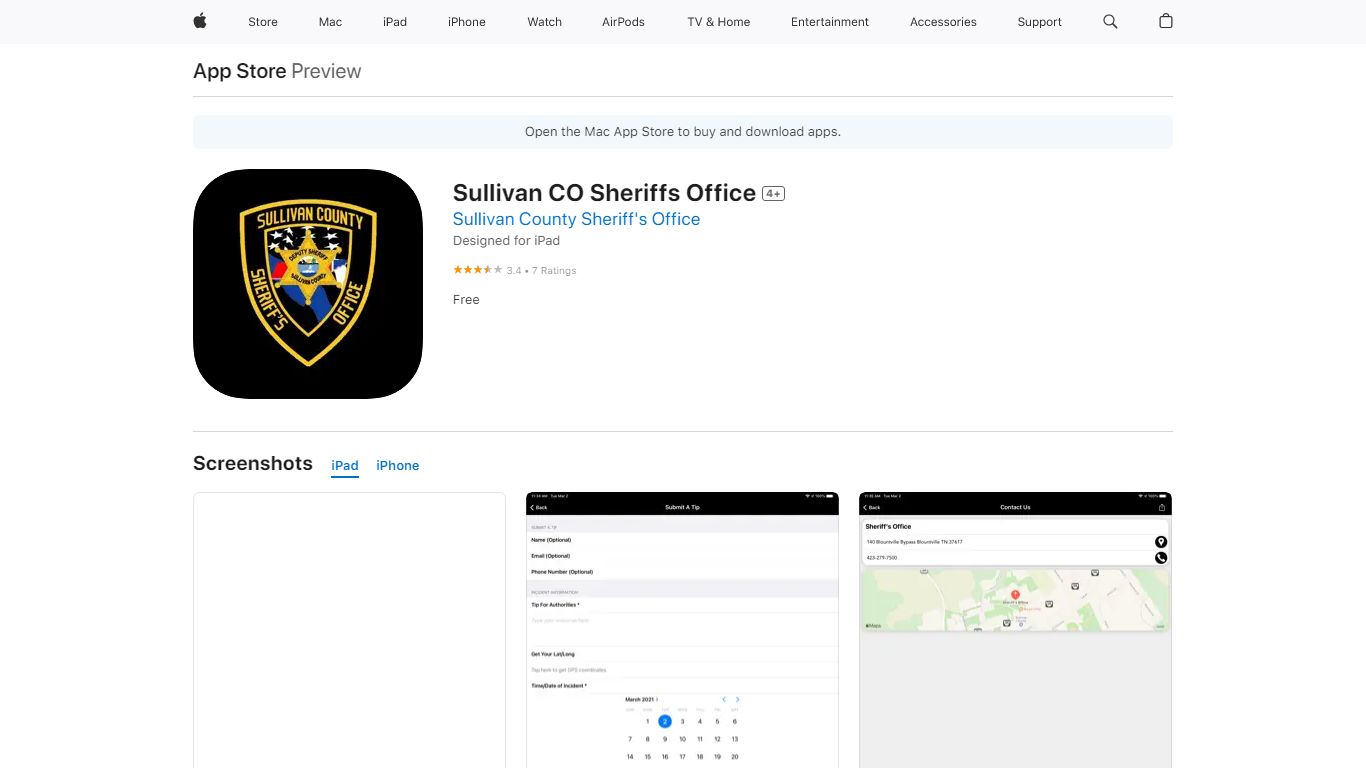Open the Entertainment menu

coord(830,22)
